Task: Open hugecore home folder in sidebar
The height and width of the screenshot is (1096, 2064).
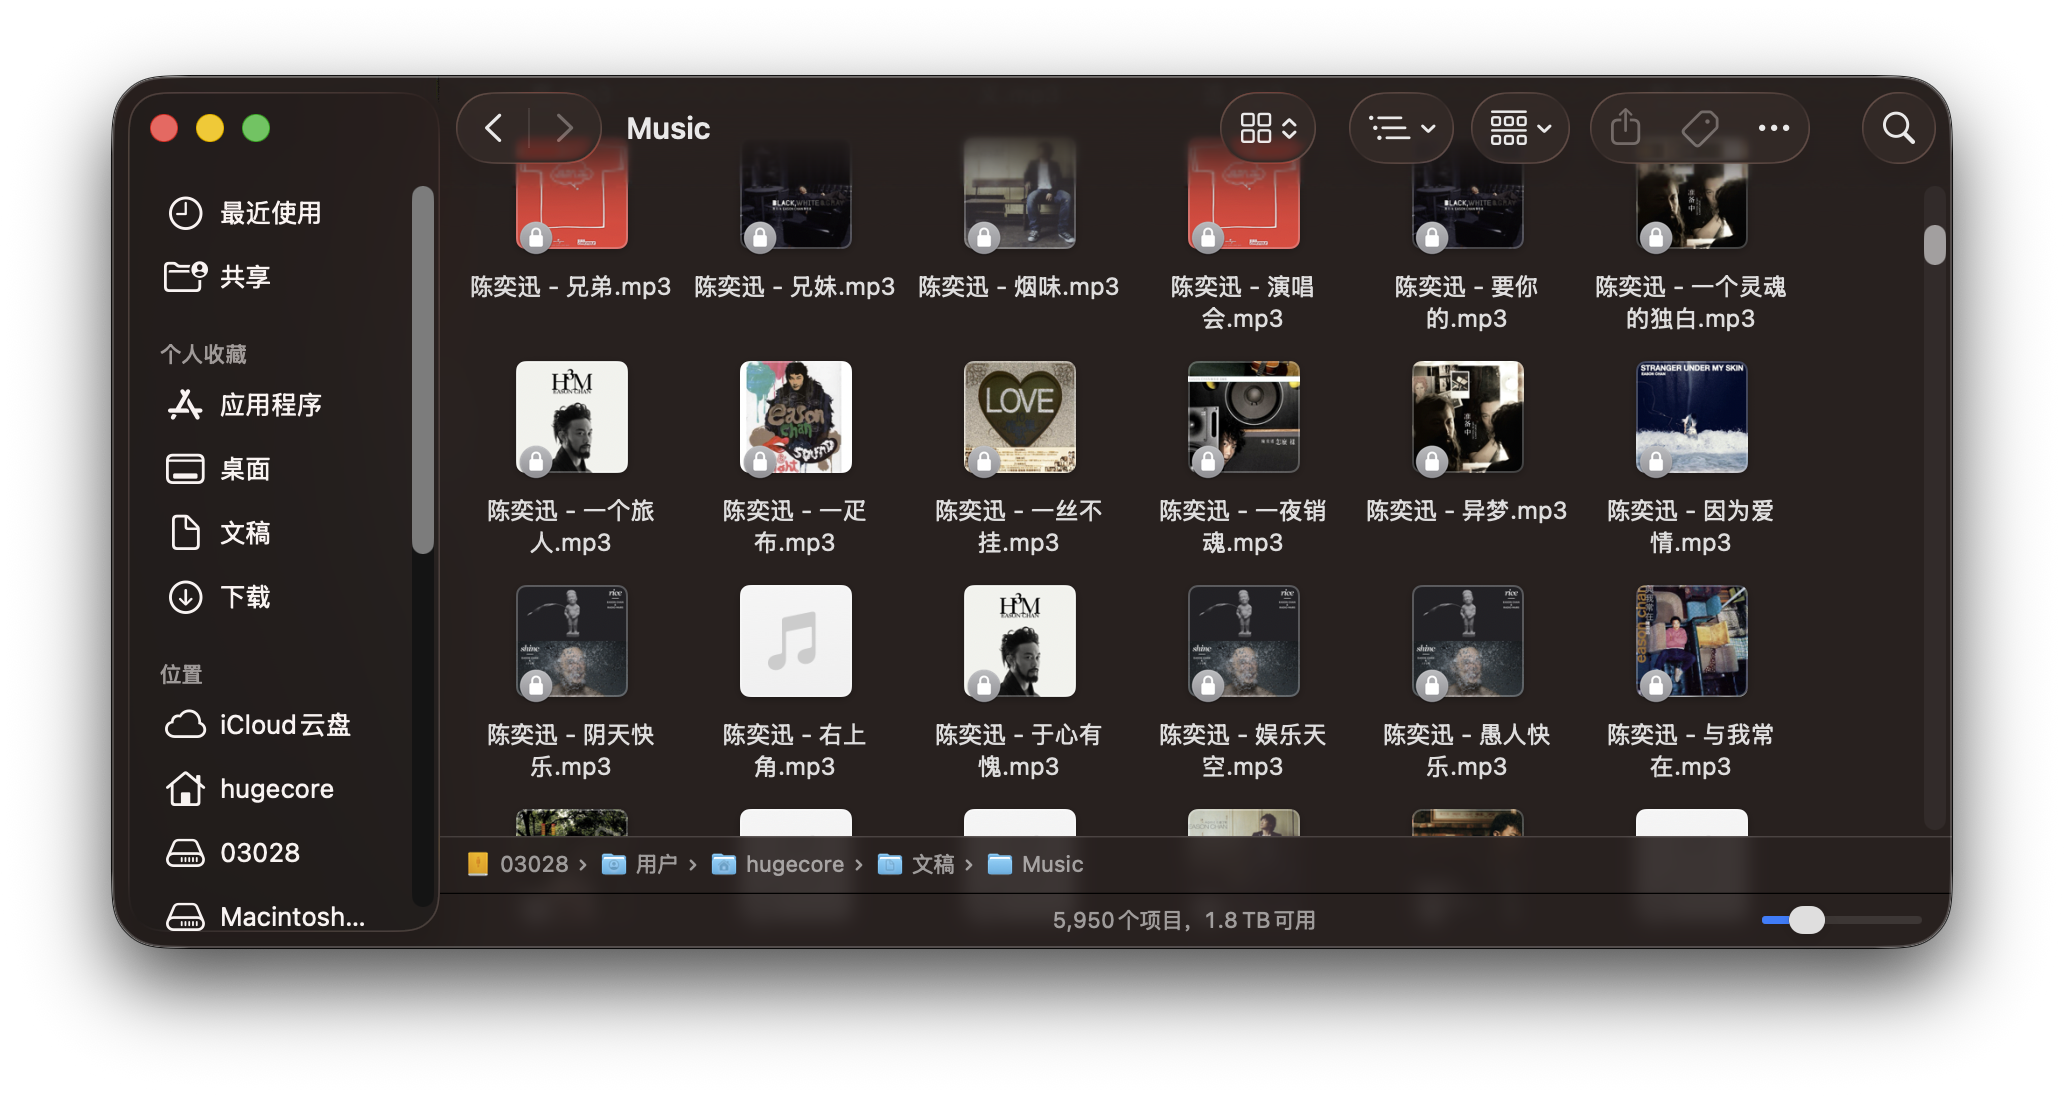Action: [x=276, y=789]
